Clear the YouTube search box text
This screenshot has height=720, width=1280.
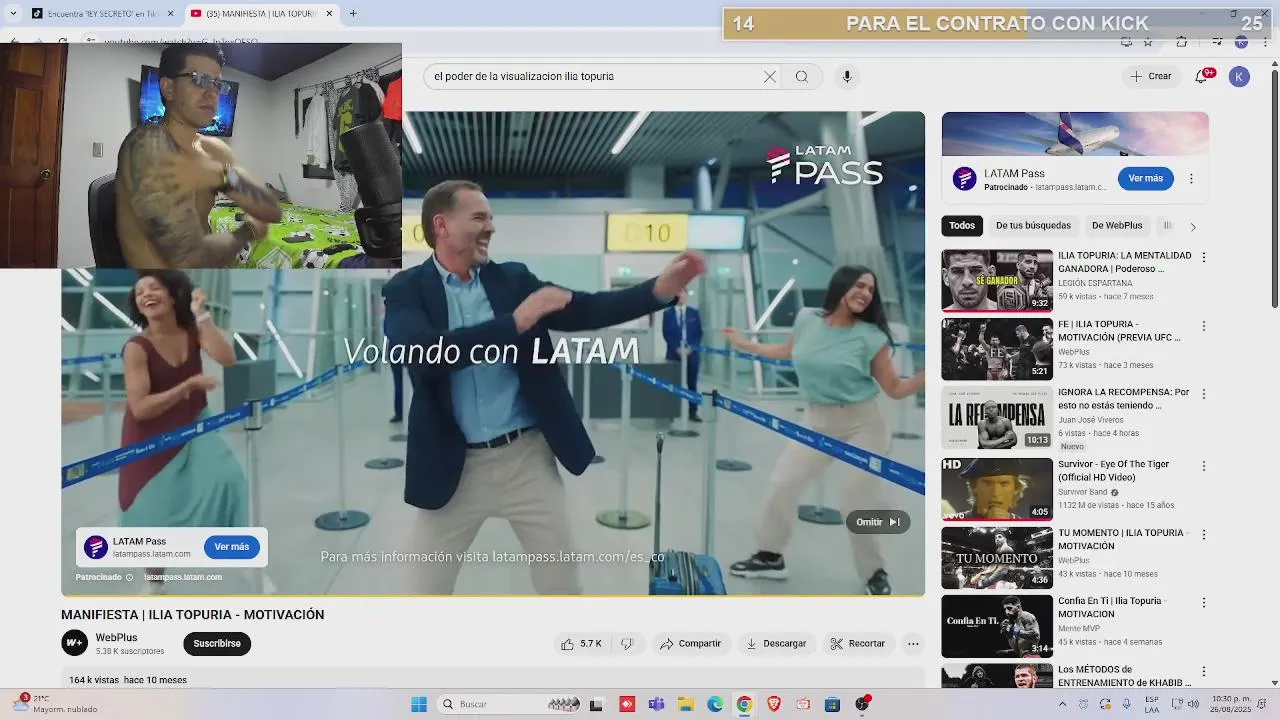[x=770, y=76]
